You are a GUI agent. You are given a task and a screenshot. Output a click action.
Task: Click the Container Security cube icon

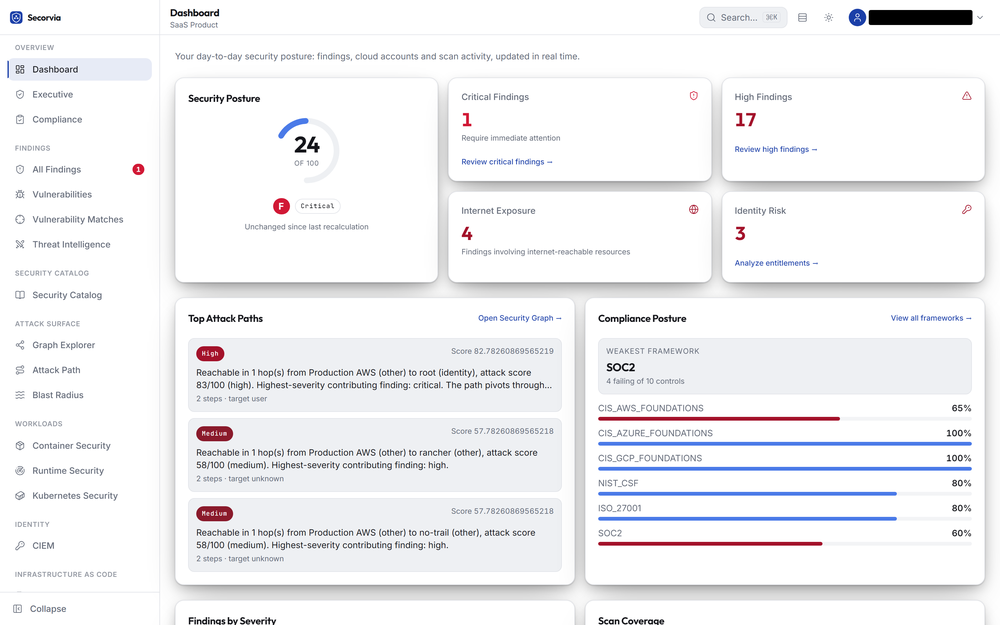point(20,446)
